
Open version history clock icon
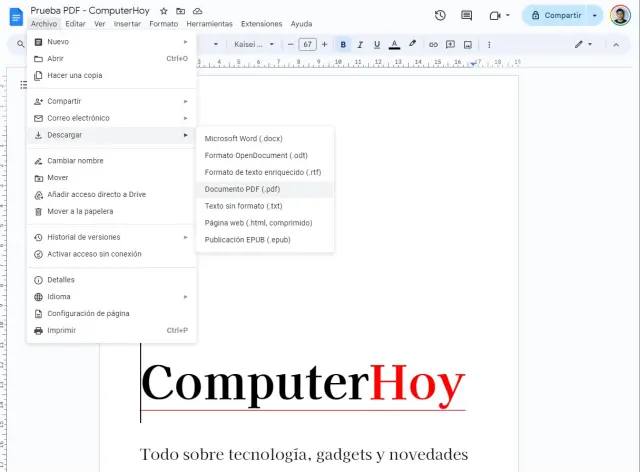point(441,15)
